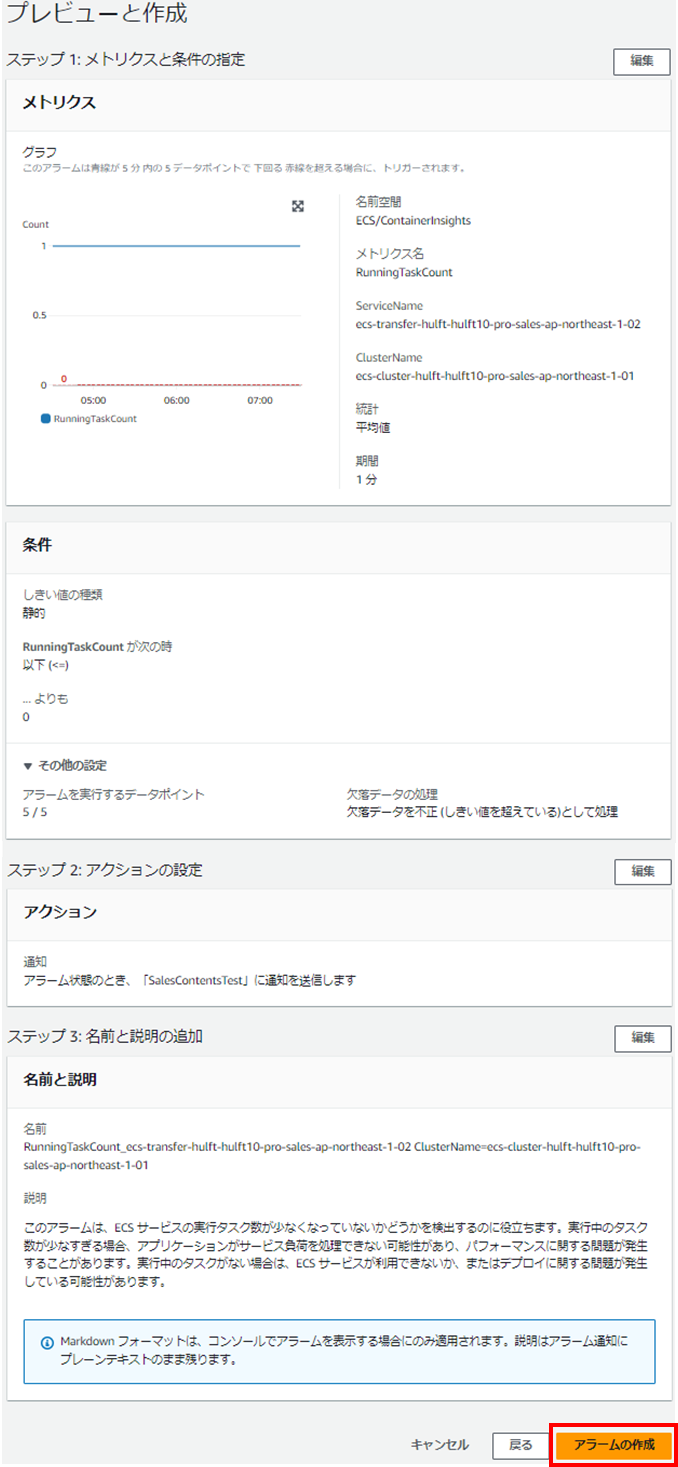This screenshot has width=678, height=1467.
Task: Go back with the 戻る button
Action: click(521, 1445)
